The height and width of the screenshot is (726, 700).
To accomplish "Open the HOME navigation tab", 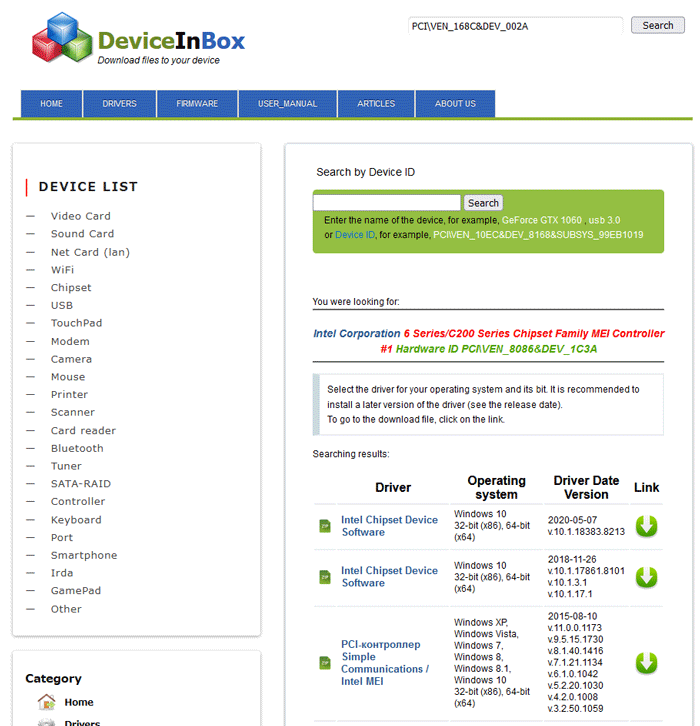I will pyautogui.click(x=51, y=104).
